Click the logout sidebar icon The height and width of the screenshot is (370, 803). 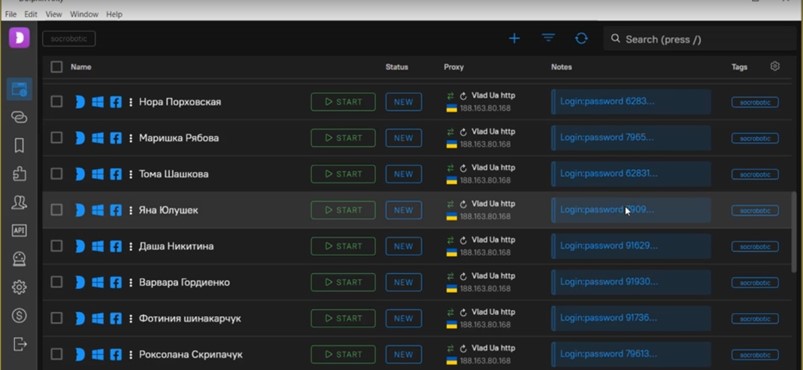point(19,343)
